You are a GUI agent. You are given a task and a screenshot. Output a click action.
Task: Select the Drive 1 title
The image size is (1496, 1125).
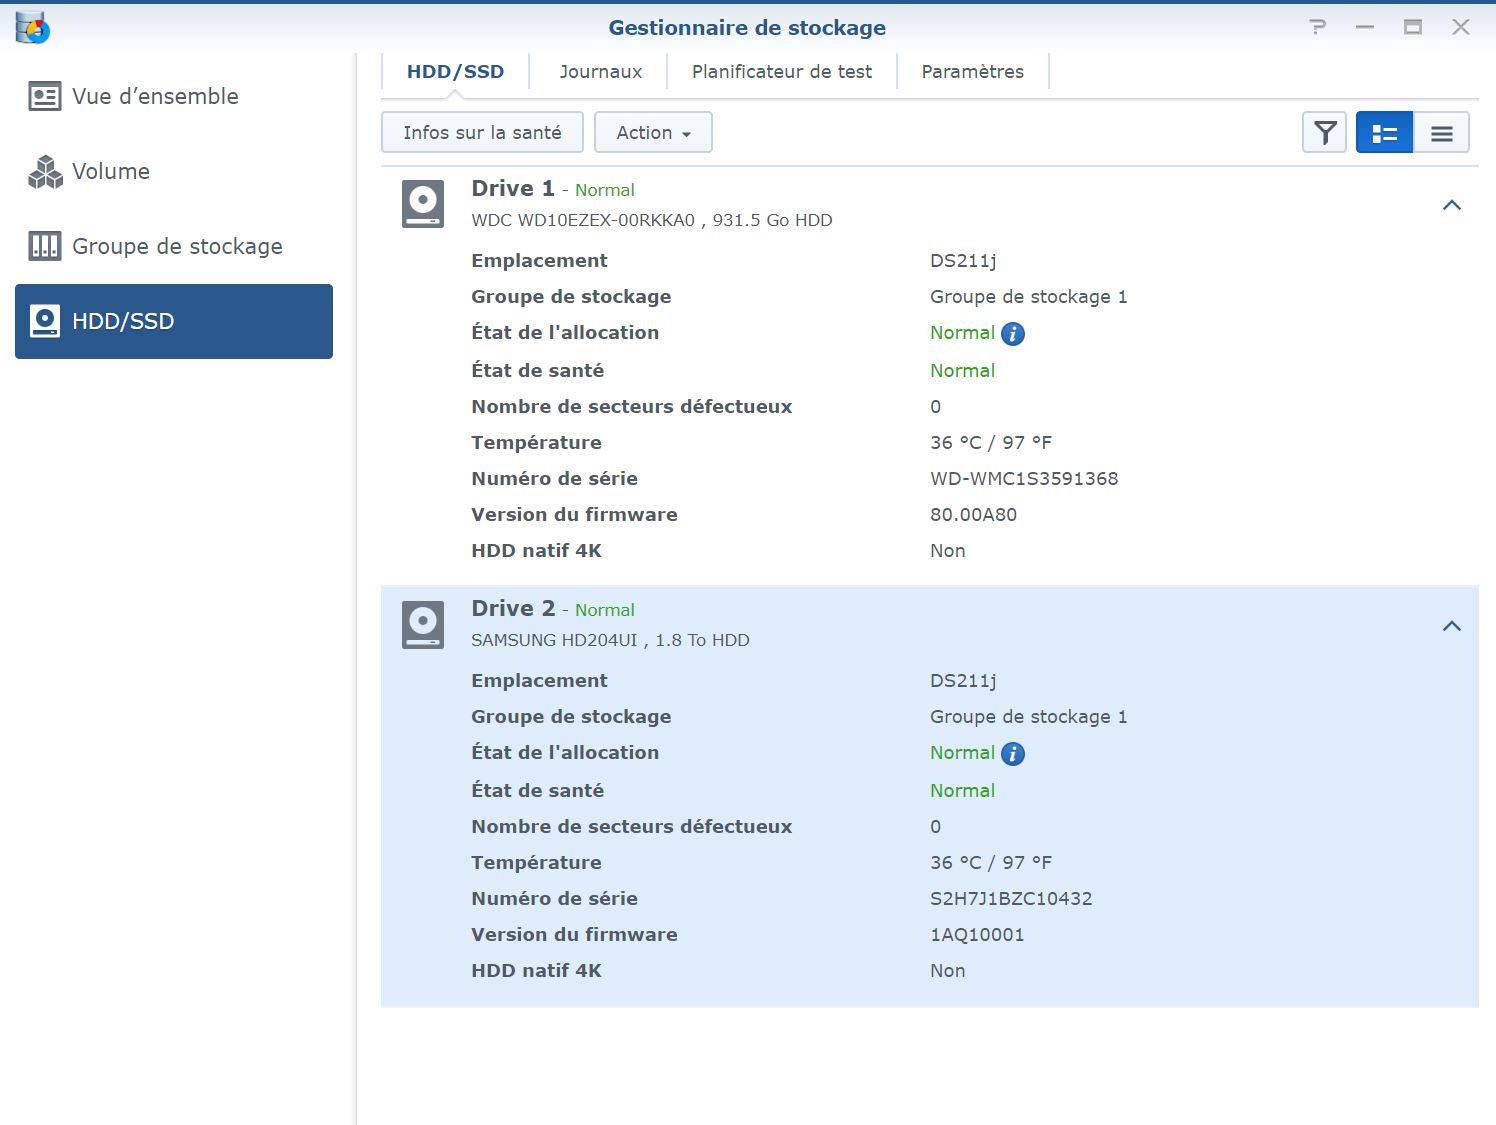click(x=513, y=188)
